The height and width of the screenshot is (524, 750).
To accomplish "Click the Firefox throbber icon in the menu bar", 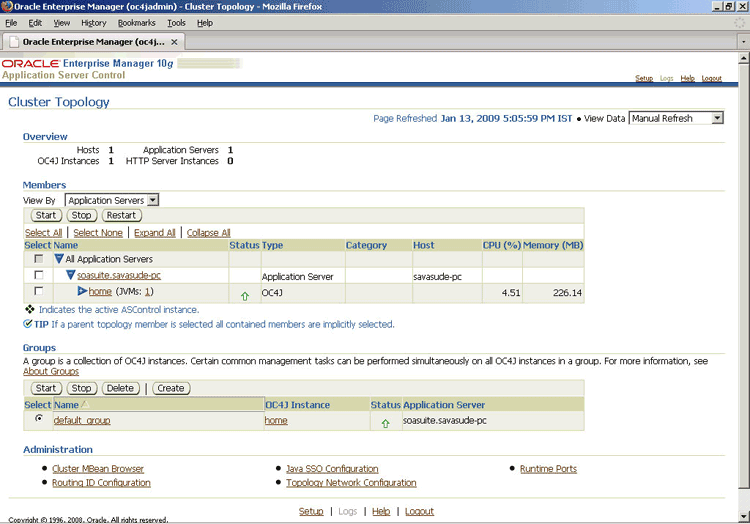I will click(740, 22).
